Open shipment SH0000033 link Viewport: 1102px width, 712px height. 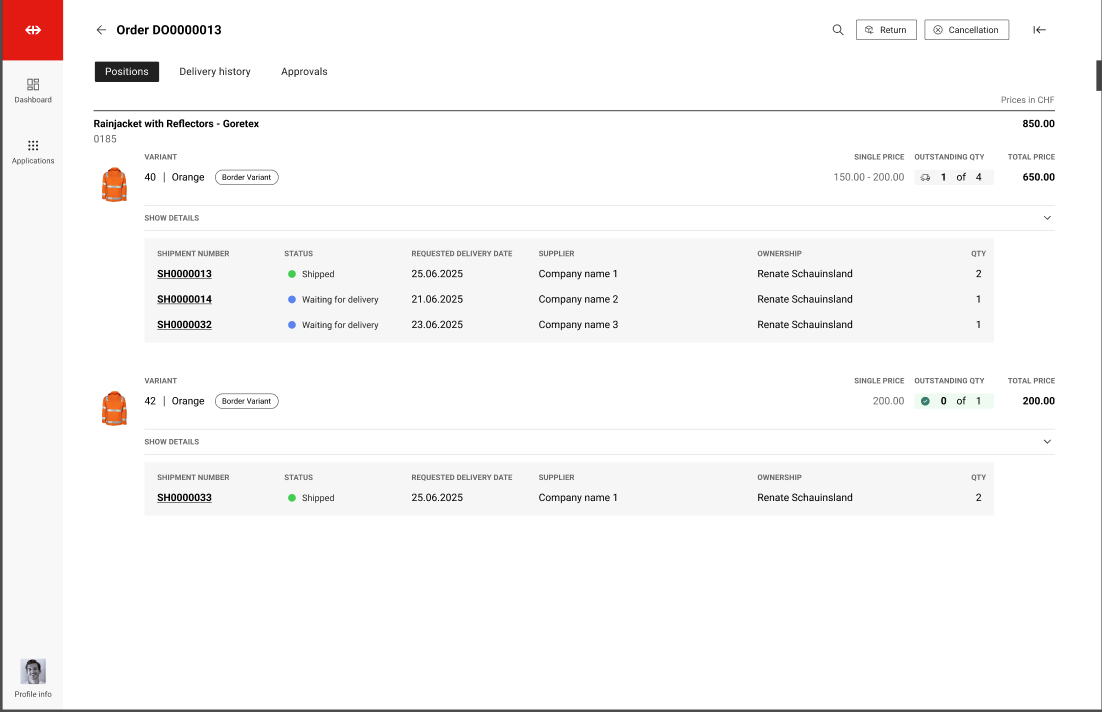tap(184, 498)
